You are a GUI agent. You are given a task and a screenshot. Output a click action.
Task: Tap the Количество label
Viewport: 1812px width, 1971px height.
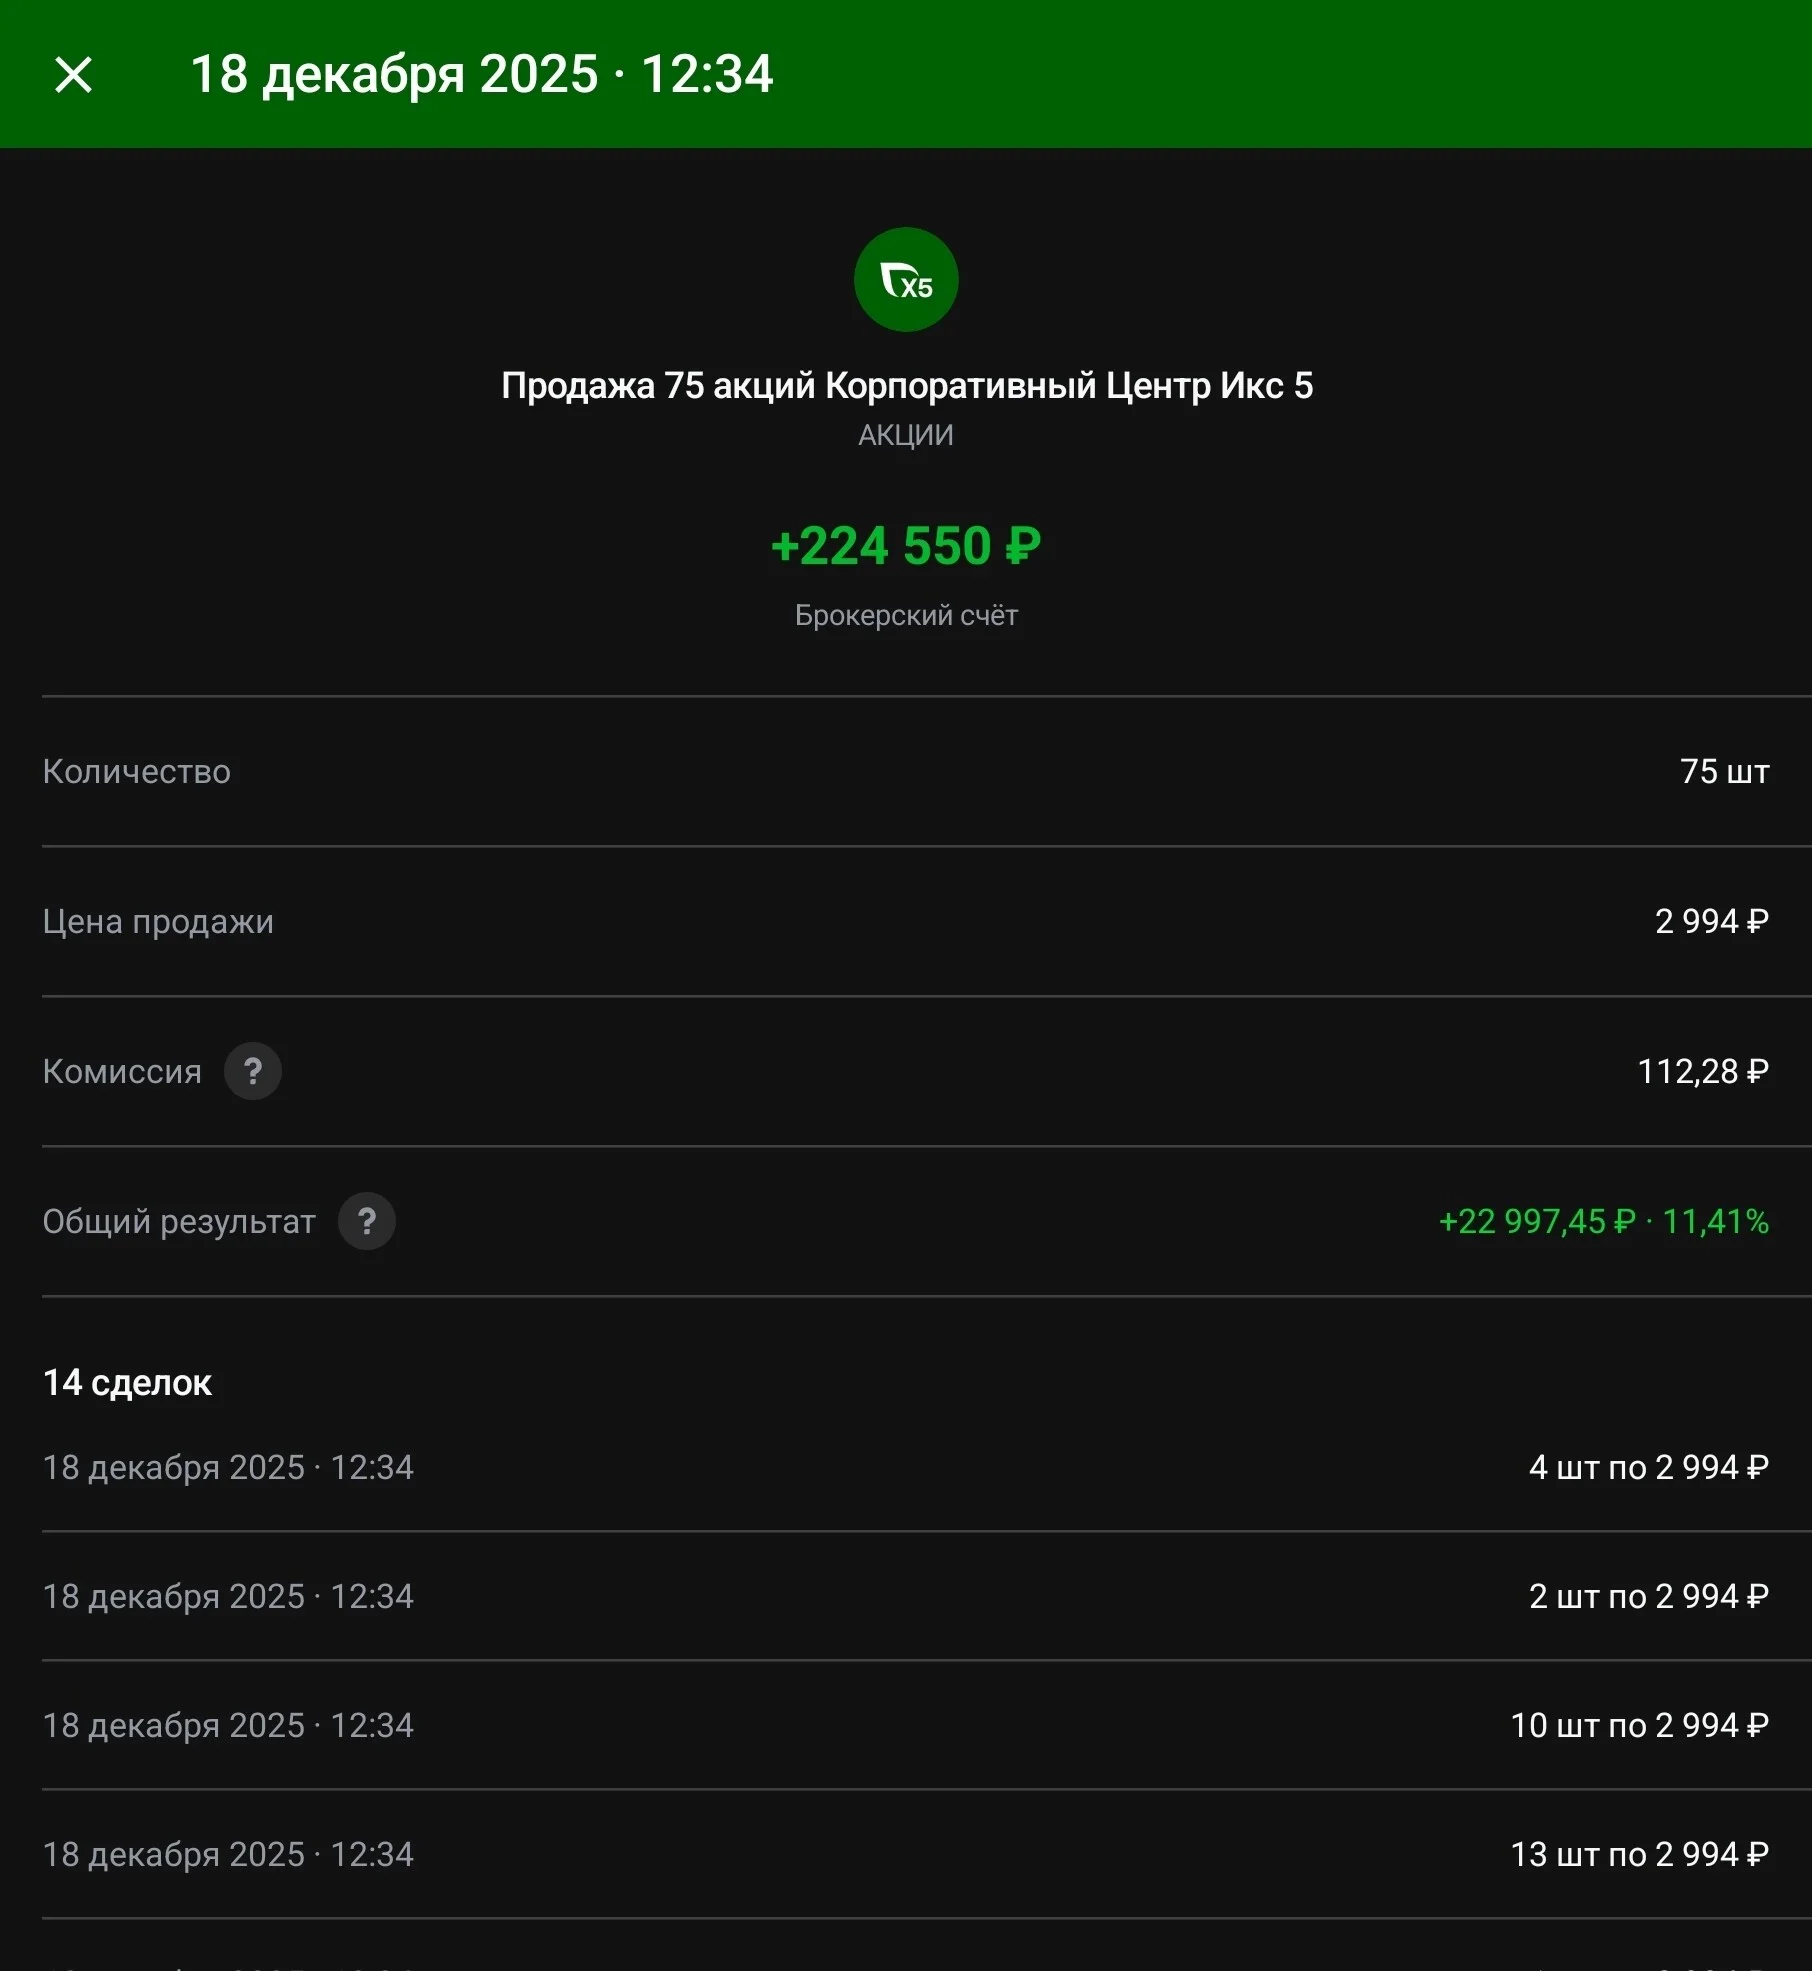tap(137, 772)
